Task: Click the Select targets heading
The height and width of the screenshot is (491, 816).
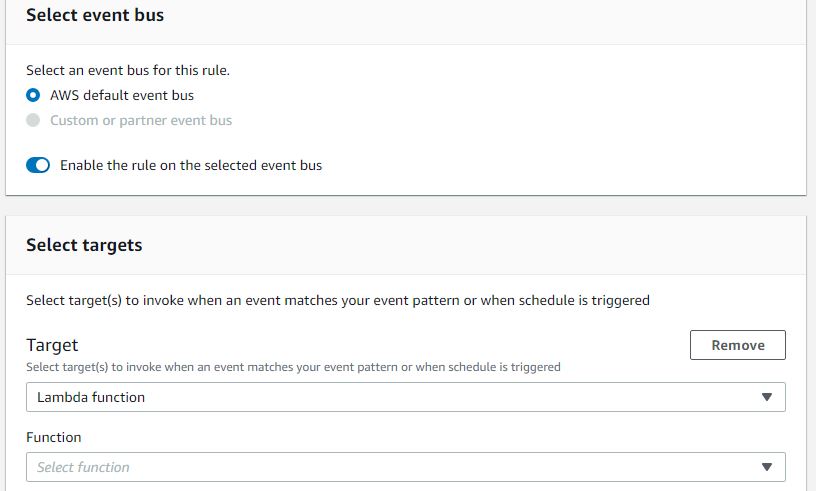Action: click(x=84, y=245)
